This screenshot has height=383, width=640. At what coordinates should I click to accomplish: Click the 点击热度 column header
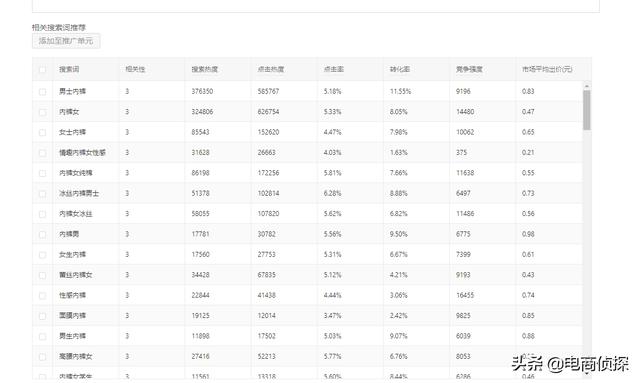[x=271, y=69]
